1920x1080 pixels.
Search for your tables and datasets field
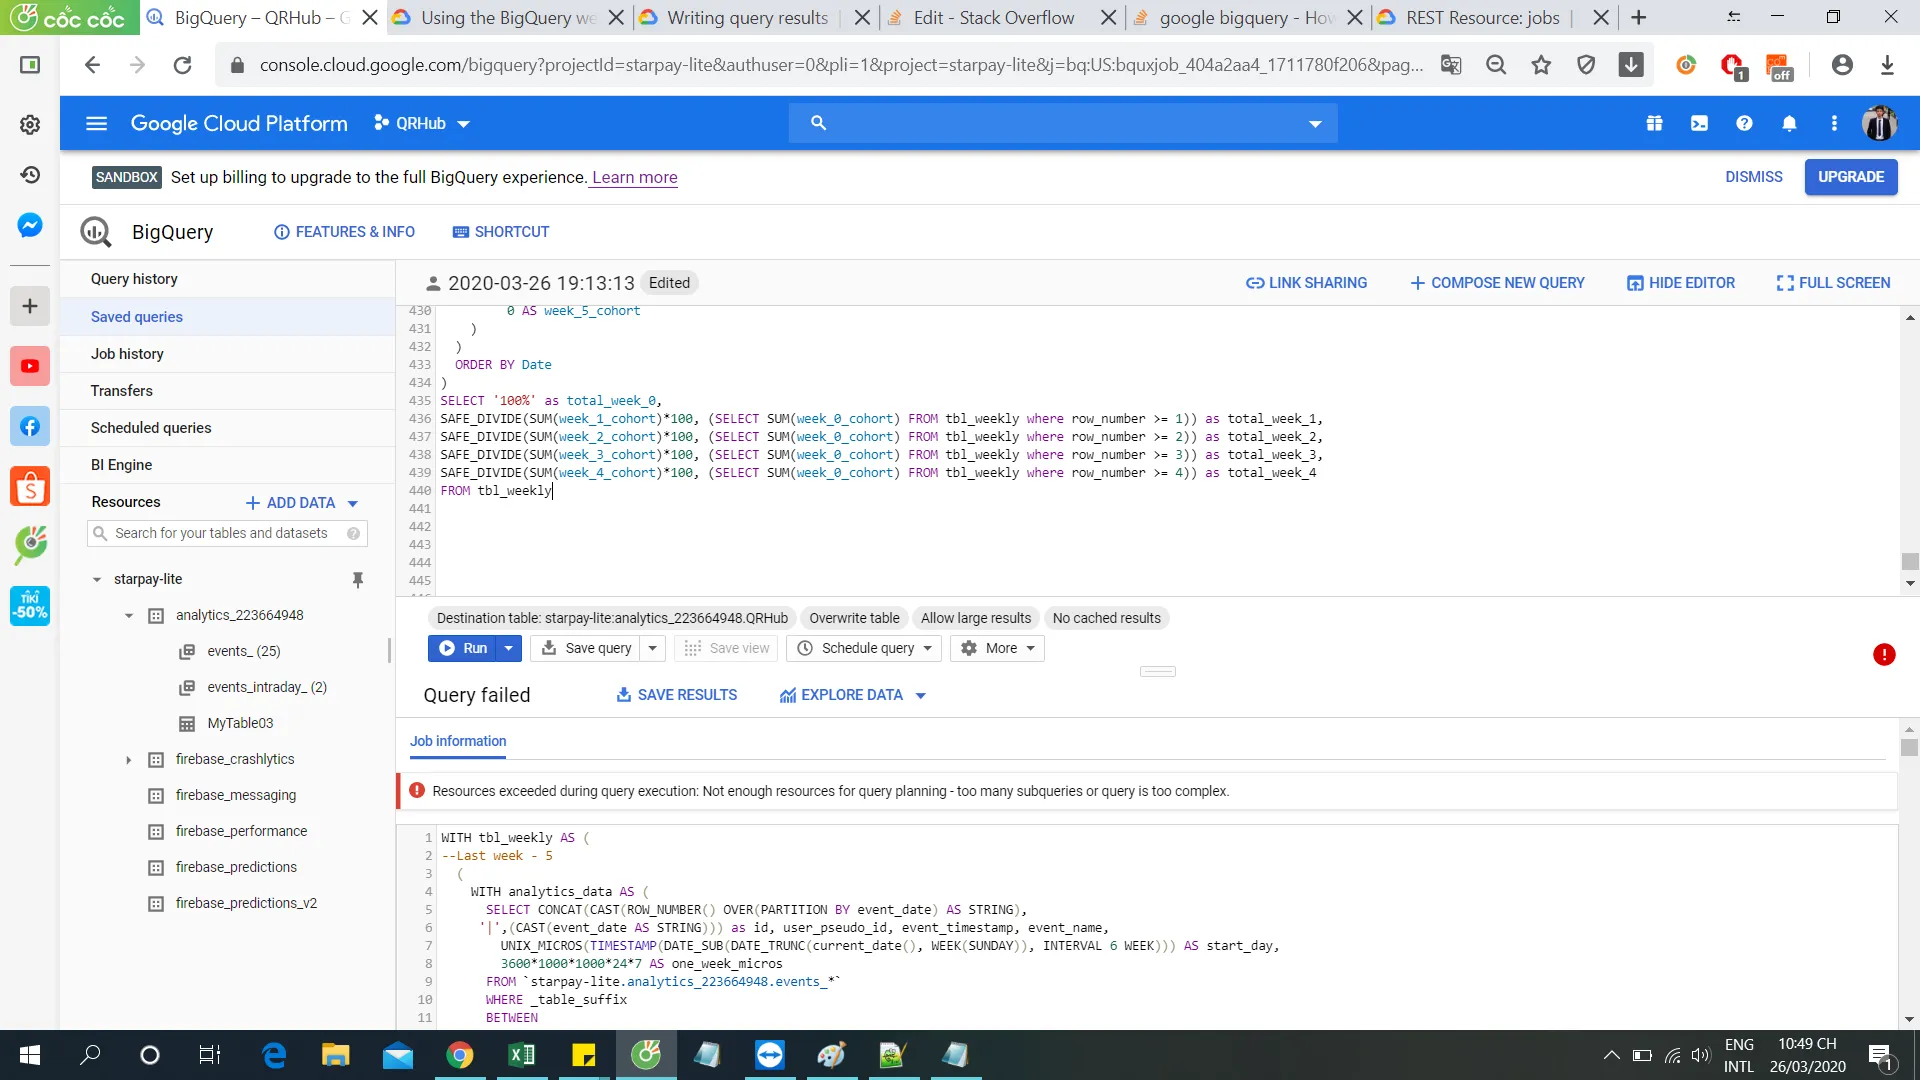222,533
